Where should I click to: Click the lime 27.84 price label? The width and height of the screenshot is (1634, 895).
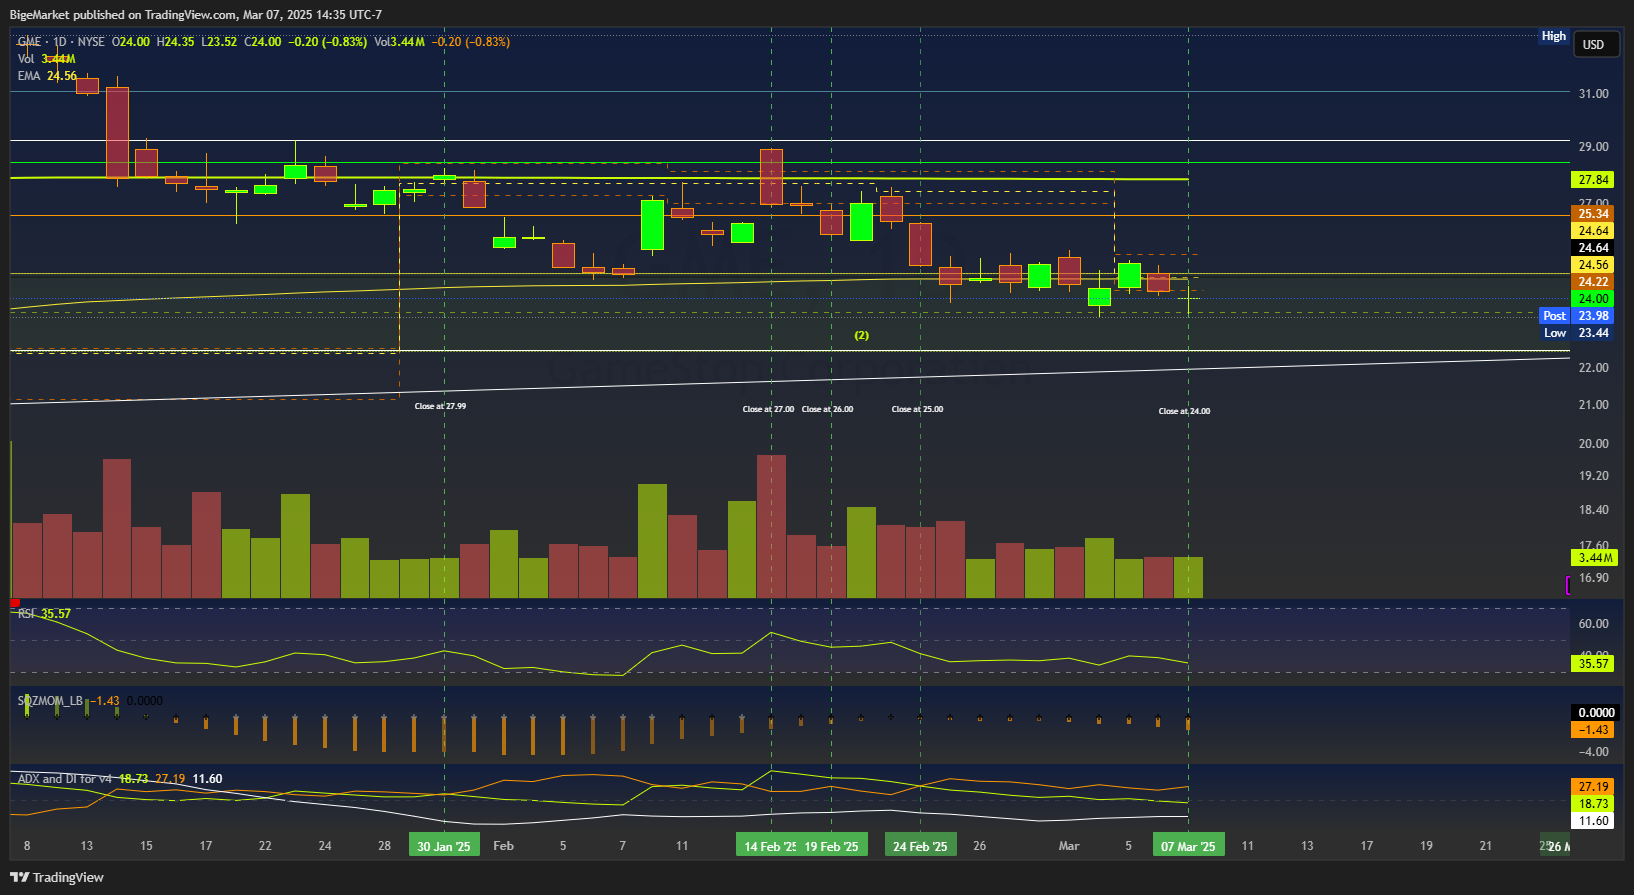[x=1593, y=180]
